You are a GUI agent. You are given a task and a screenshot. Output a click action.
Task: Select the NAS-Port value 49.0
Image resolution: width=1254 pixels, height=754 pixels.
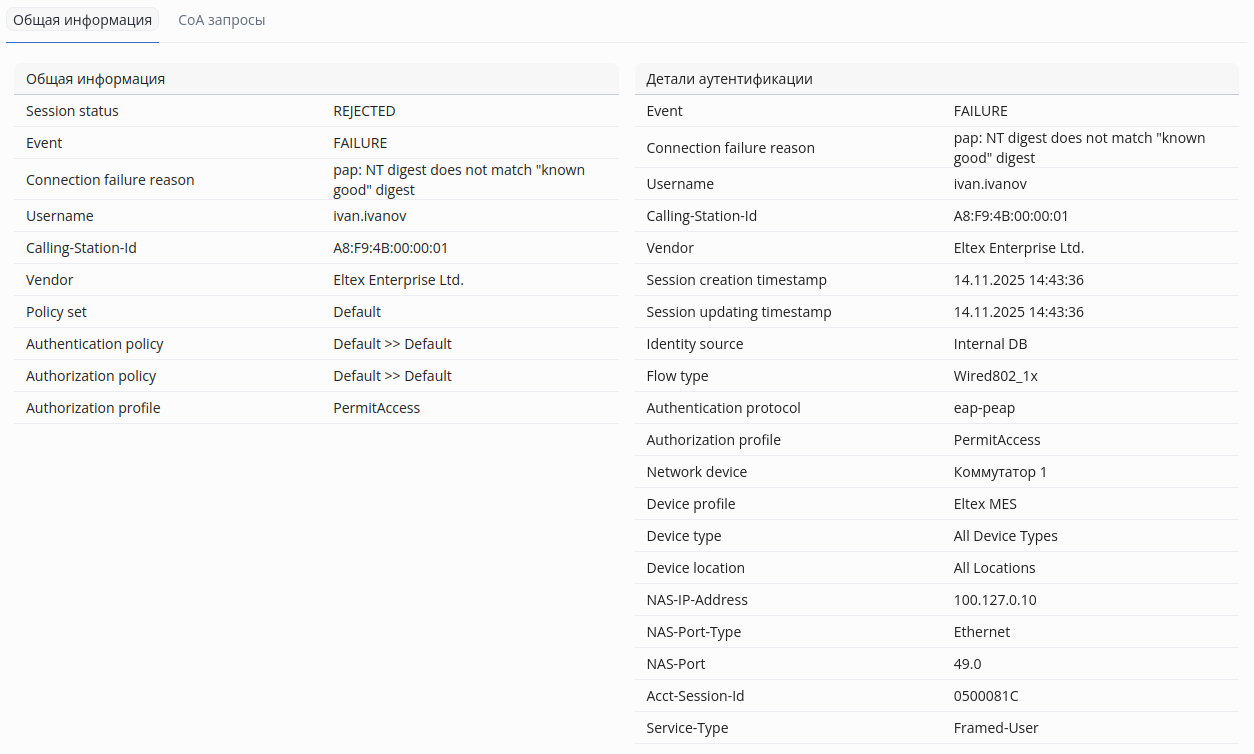[968, 664]
